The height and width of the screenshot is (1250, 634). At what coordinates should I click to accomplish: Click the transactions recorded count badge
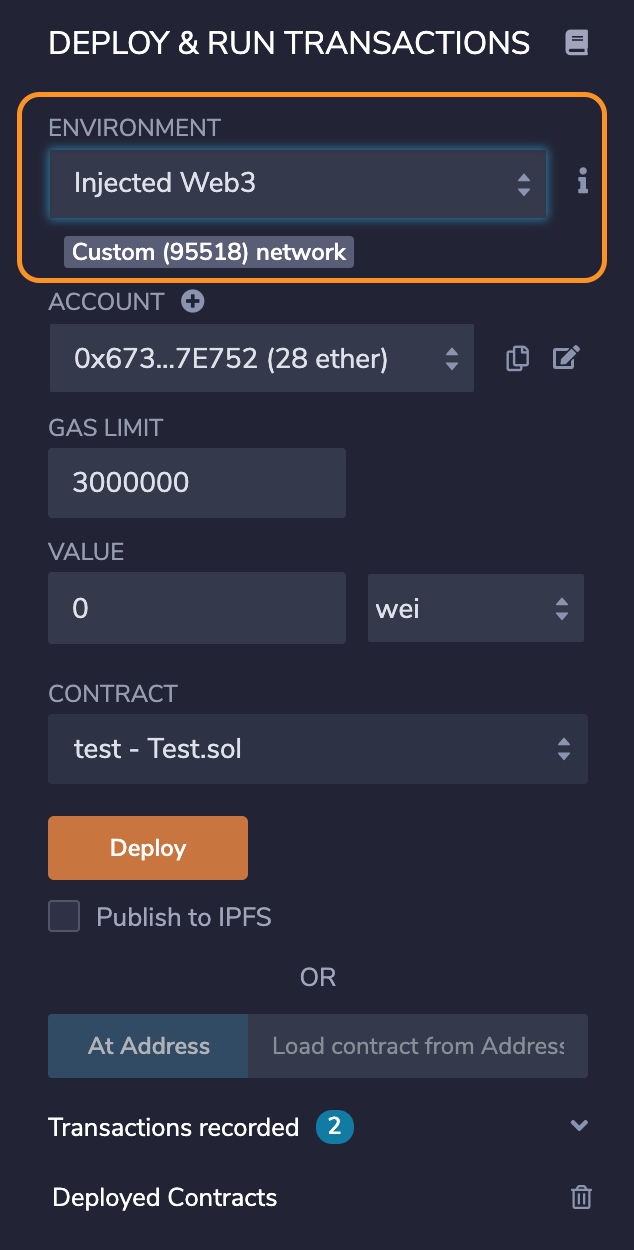(335, 1128)
